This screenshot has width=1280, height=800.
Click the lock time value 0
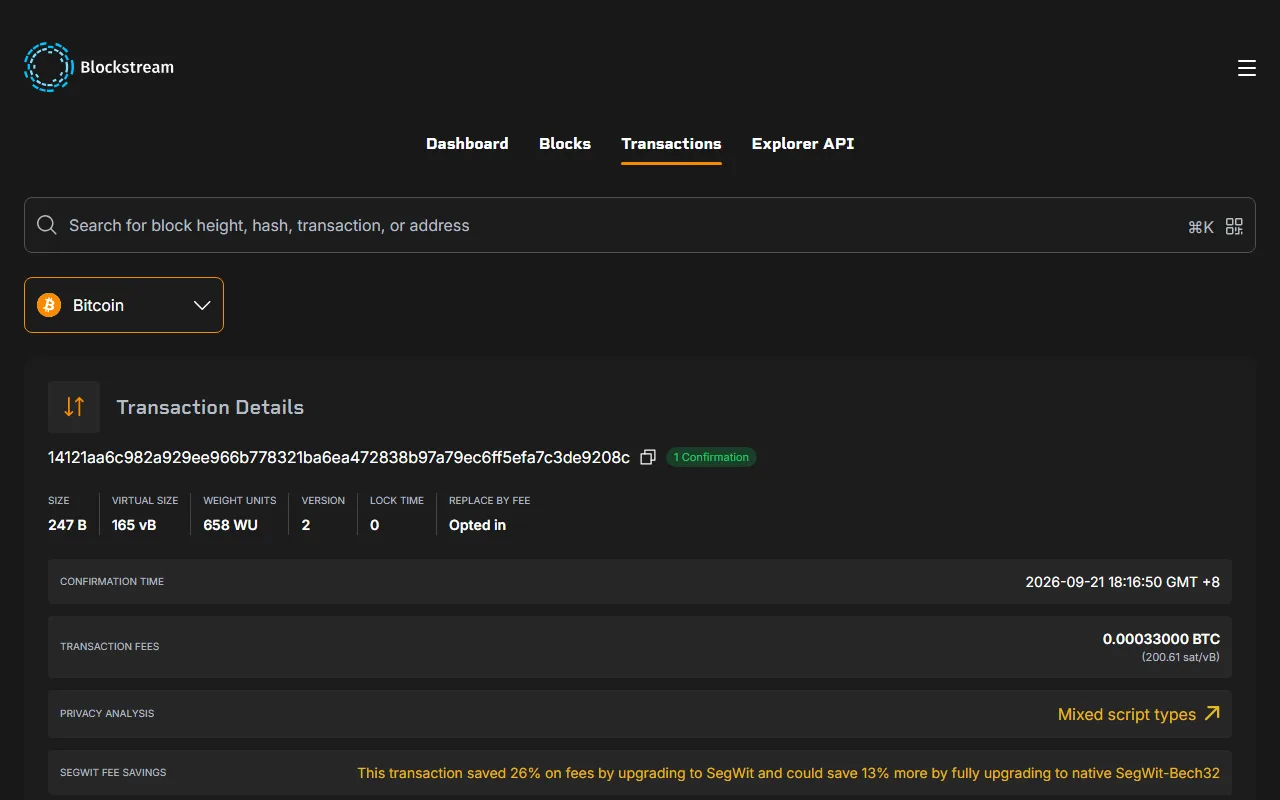(x=374, y=525)
